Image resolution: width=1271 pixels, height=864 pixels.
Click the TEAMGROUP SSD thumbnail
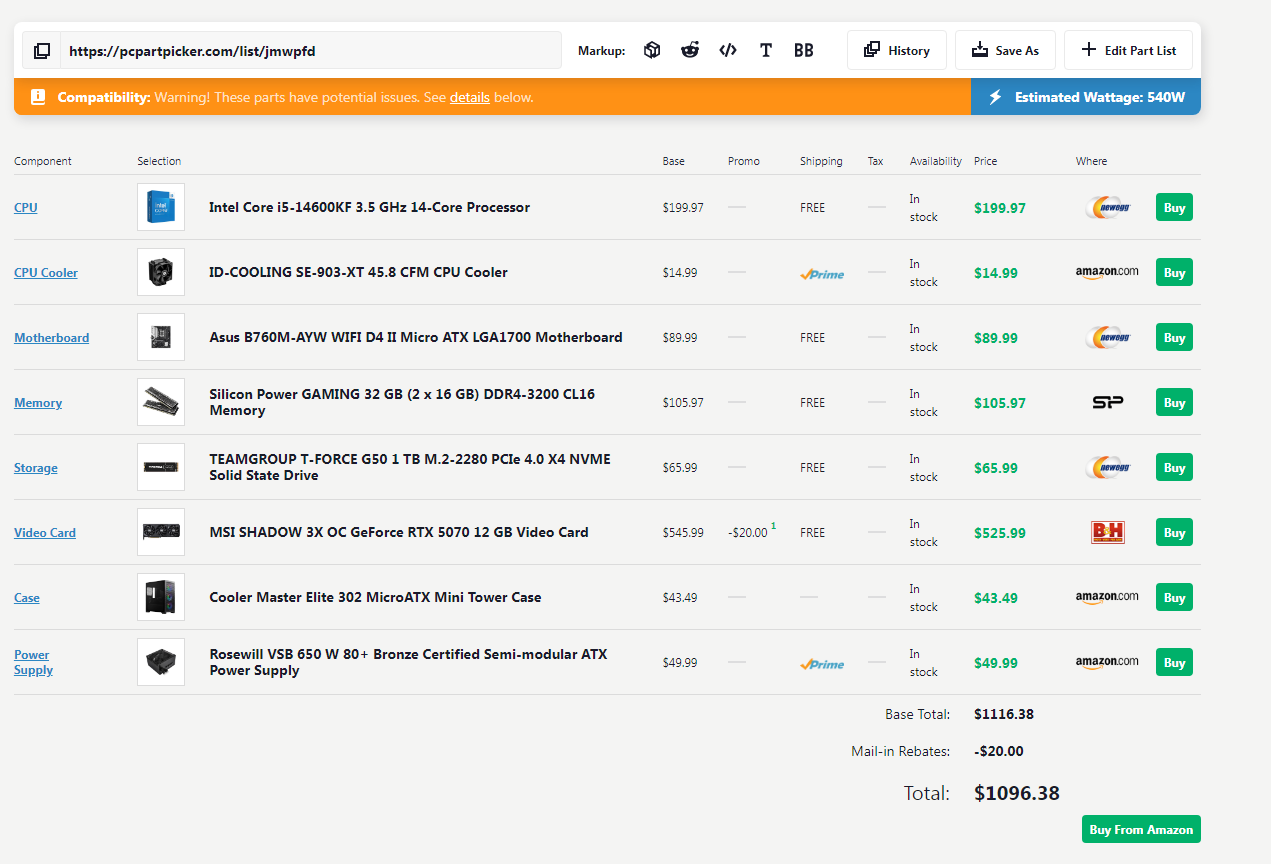pyautogui.click(x=161, y=467)
